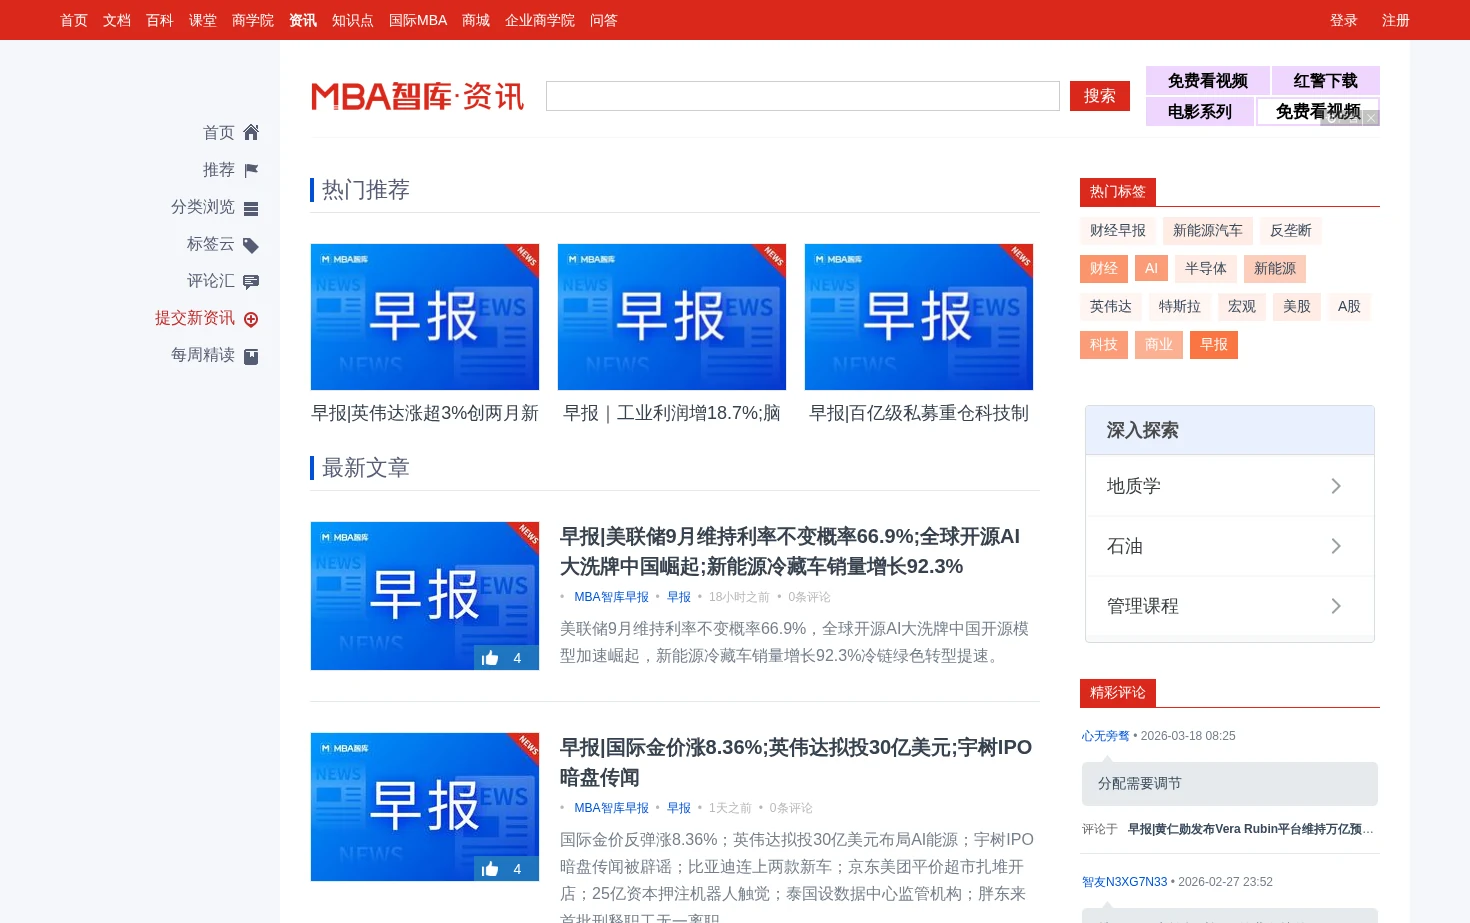The height and width of the screenshot is (923, 1470).
Task: Select the 科技 tag
Action: (x=1104, y=345)
